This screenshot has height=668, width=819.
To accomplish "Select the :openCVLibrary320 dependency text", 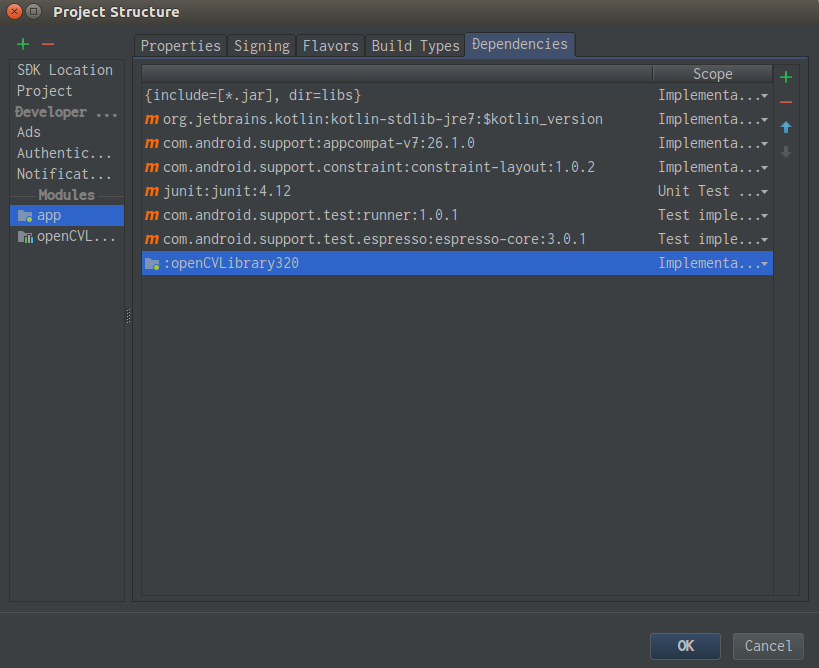I will [231, 264].
